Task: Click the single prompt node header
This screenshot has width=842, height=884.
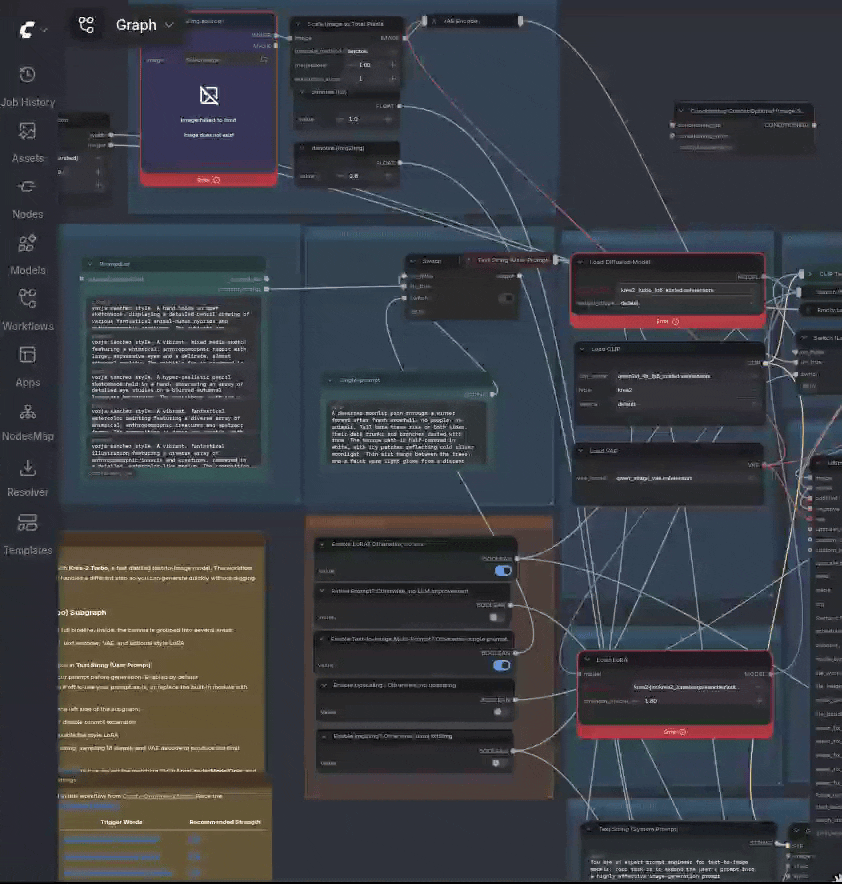Action: pyautogui.click(x=409, y=381)
